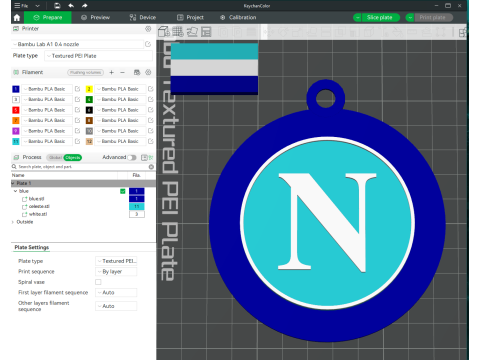Image resolution: width=480 pixels, height=360 pixels.
Task: Sync filaments from the AMS icon
Action: (137, 72)
